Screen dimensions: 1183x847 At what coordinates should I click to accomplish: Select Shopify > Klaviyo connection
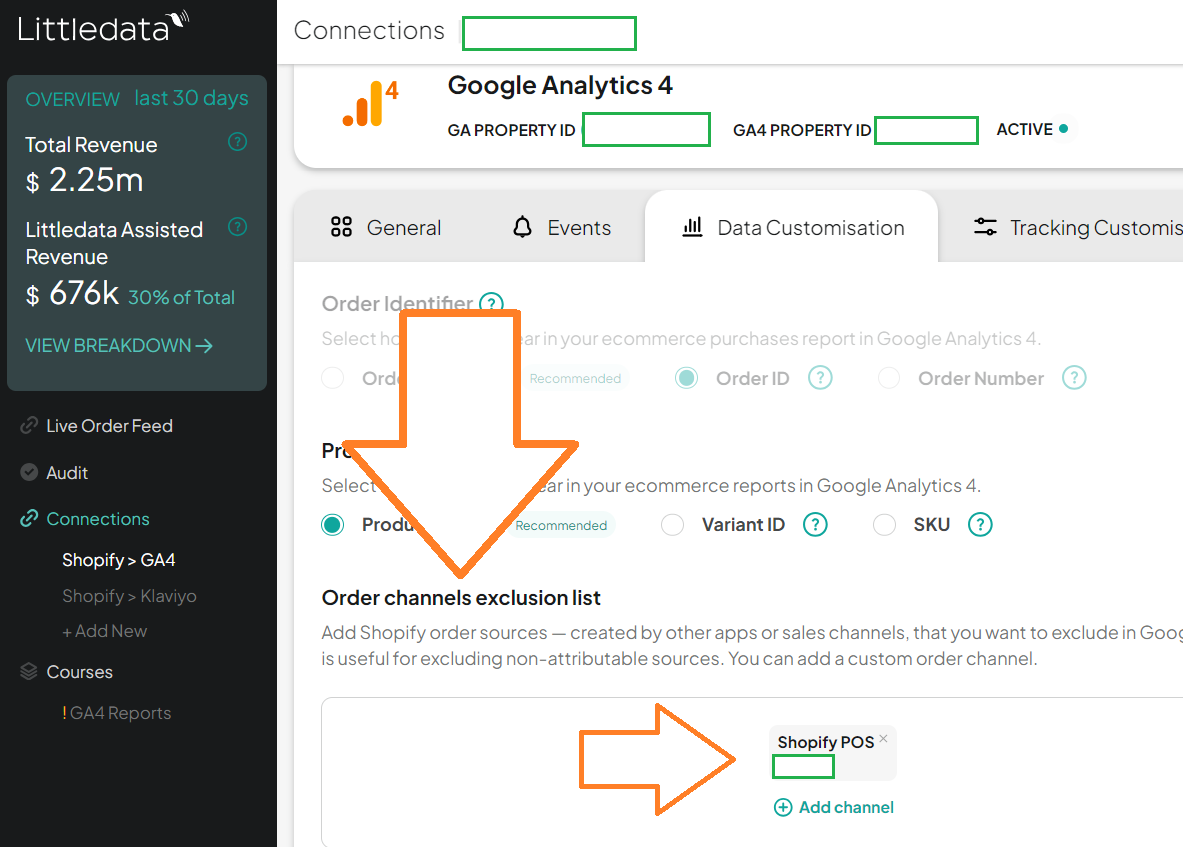point(129,596)
